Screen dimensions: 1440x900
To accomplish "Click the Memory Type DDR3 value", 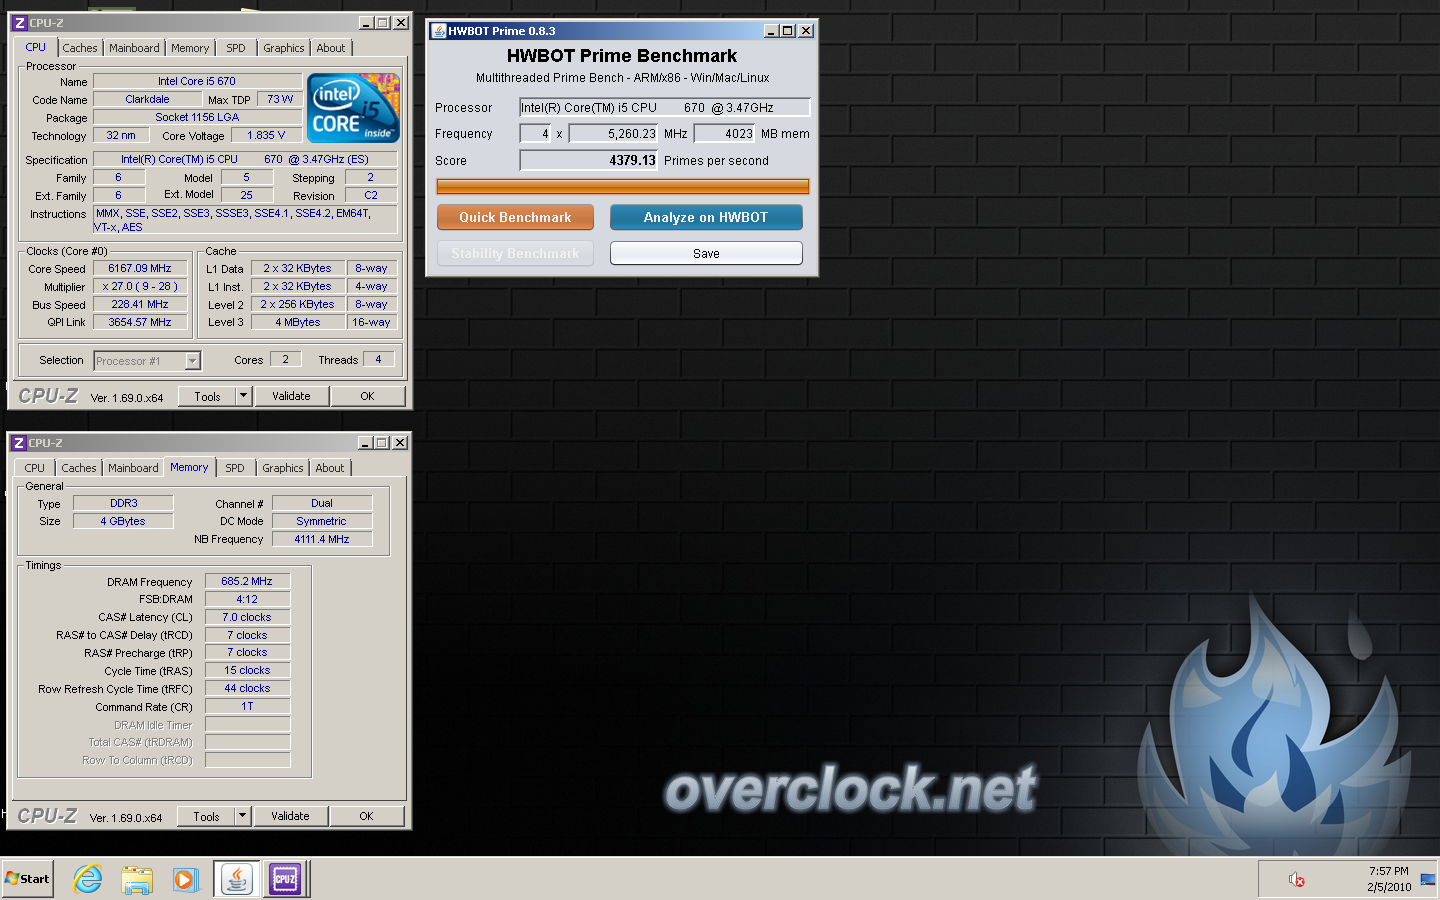I will click(x=124, y=503).
